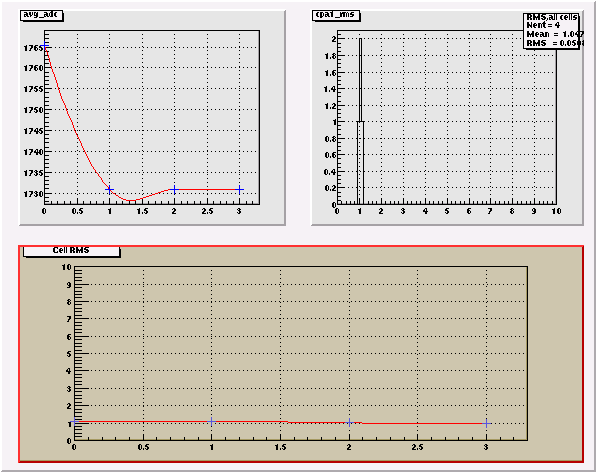Select the cpa1_rms title box
Viewport: 596px width, 472px height.
click(x=336, y=15)
